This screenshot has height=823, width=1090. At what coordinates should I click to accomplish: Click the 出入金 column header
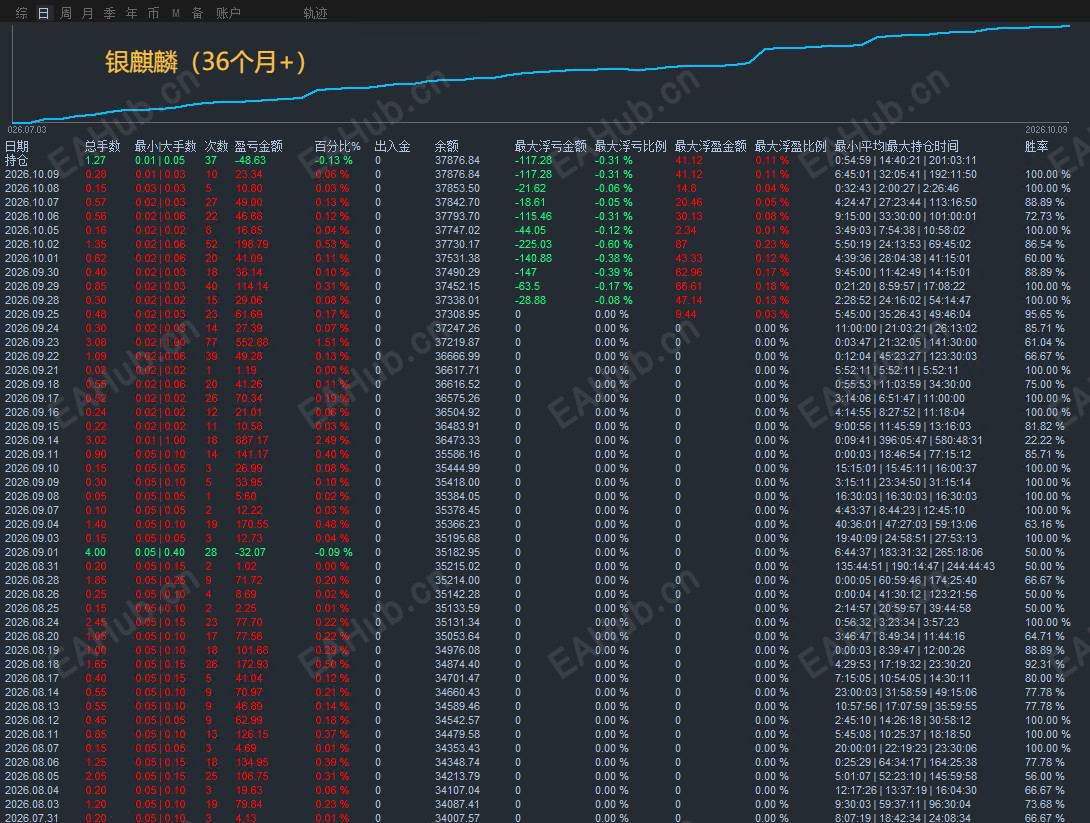click(x=393, y=146)
